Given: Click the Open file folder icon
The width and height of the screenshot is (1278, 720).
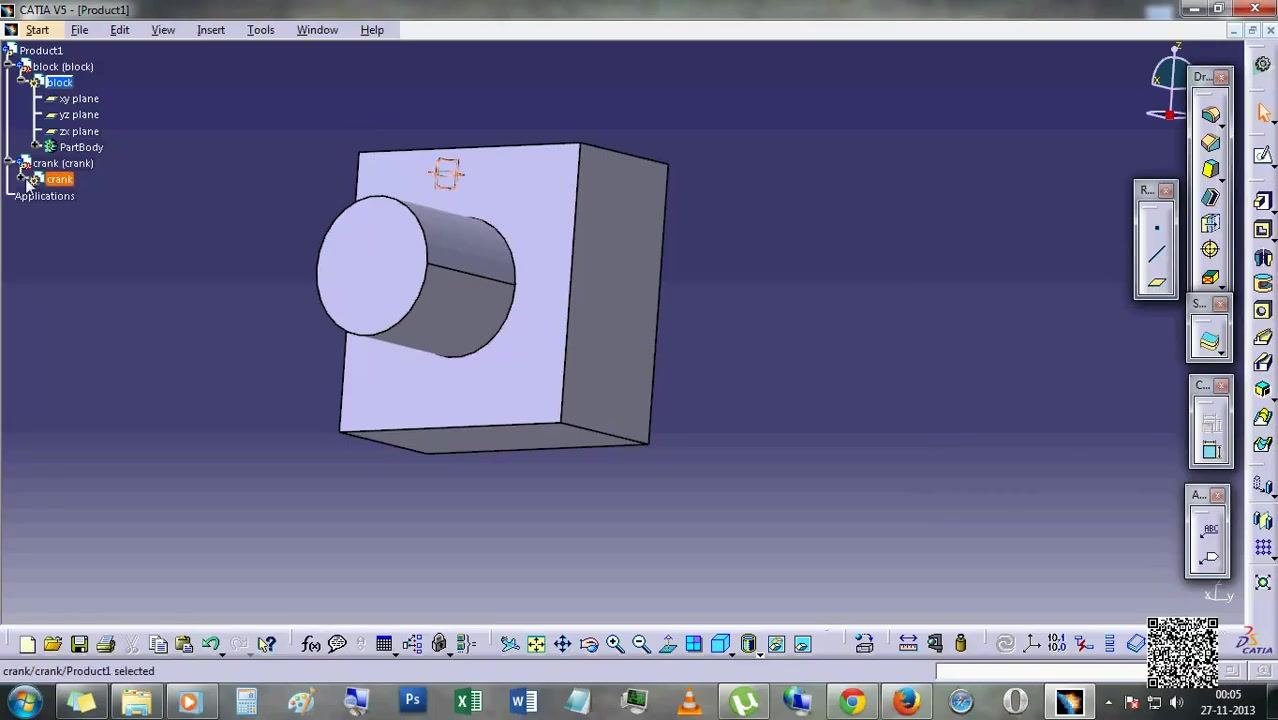Looking at the screenshot, I should (x=53, y=645).
